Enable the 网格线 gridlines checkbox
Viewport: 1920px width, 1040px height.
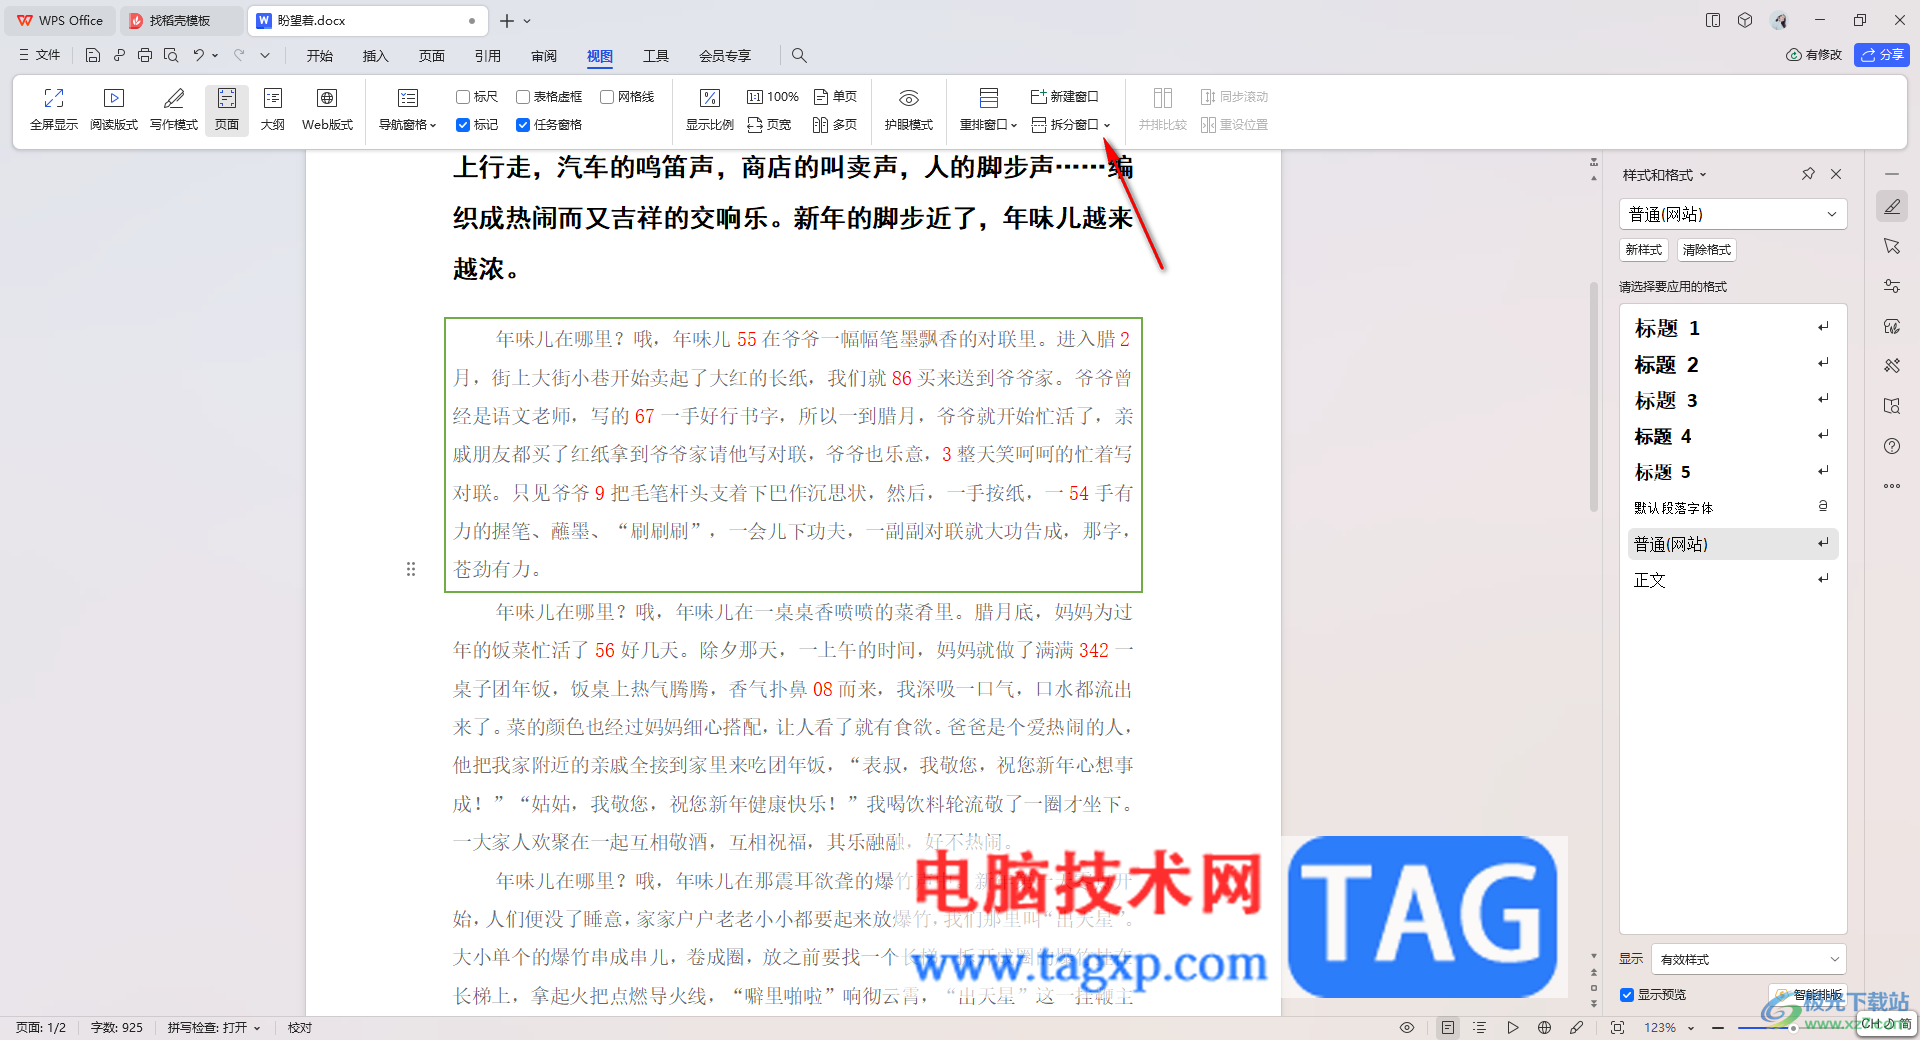tap(607, 97)
